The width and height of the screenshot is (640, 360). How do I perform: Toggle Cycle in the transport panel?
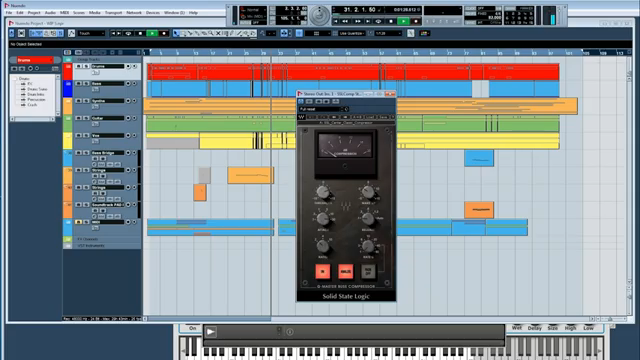(x=378, y=21)
